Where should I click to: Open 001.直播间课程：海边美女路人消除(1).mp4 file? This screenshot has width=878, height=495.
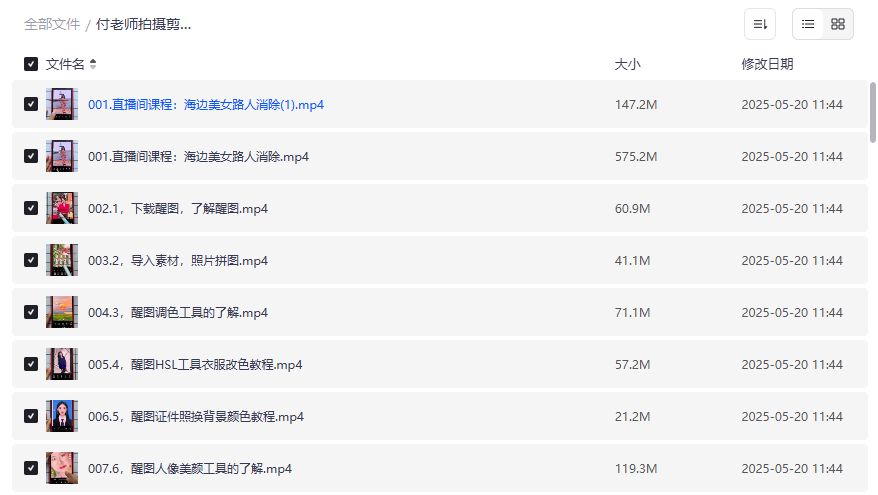(x=206, y=105)
